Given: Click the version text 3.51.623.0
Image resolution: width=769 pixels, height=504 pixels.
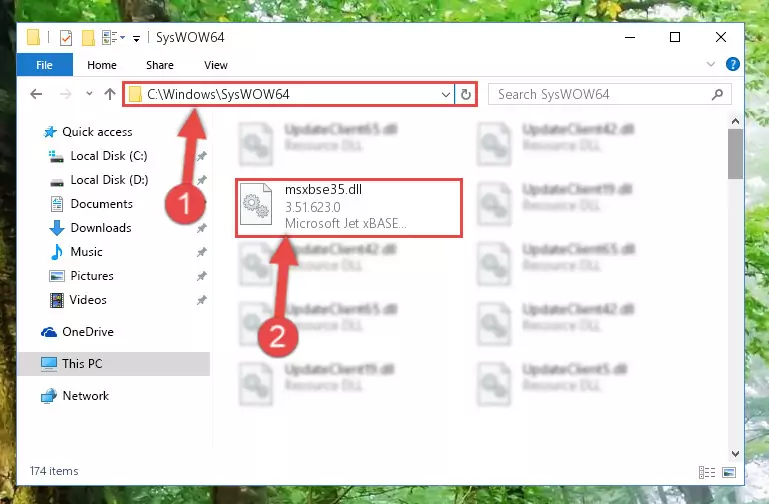Looking at the screenshot, I should [x=312, y=207].
